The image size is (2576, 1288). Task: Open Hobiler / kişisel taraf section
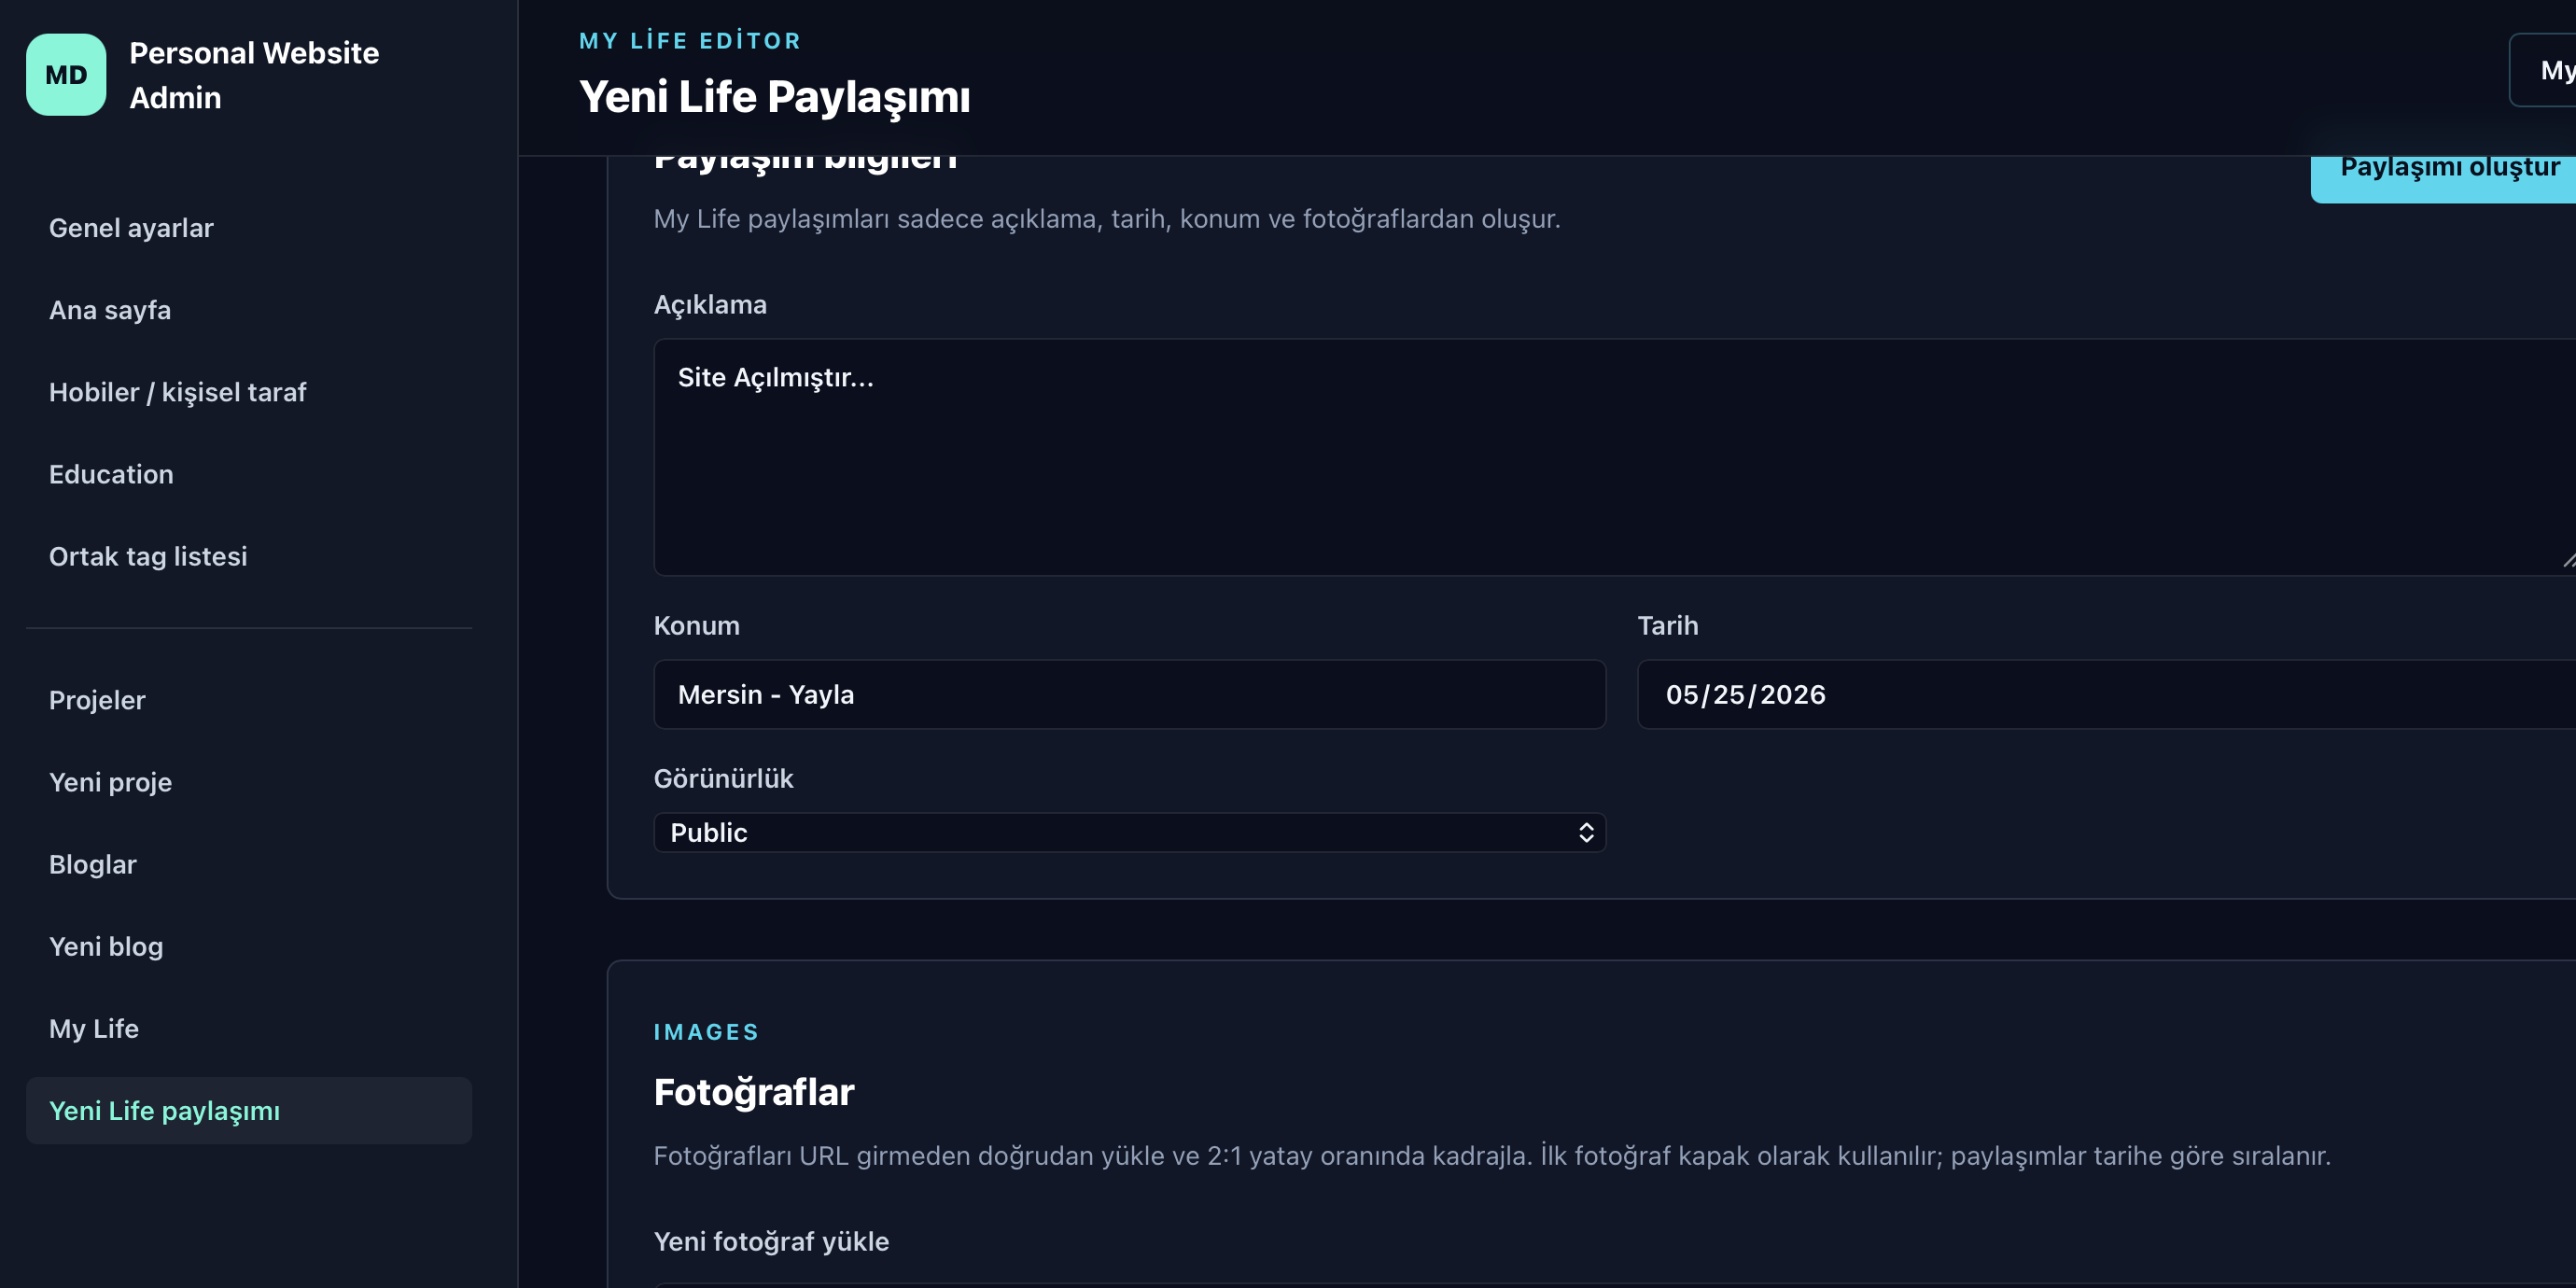177,392
